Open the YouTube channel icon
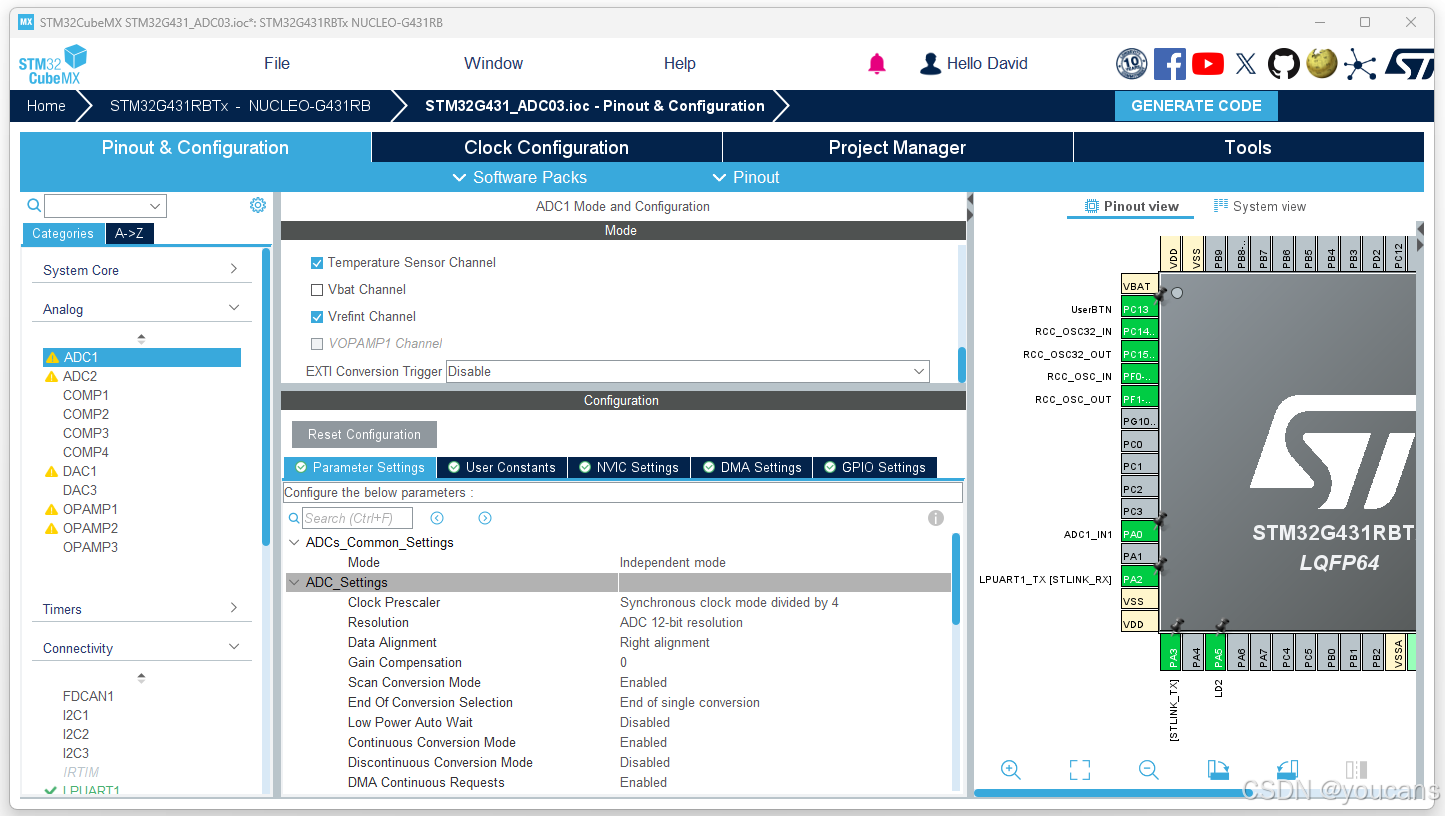 point(1208,64)
